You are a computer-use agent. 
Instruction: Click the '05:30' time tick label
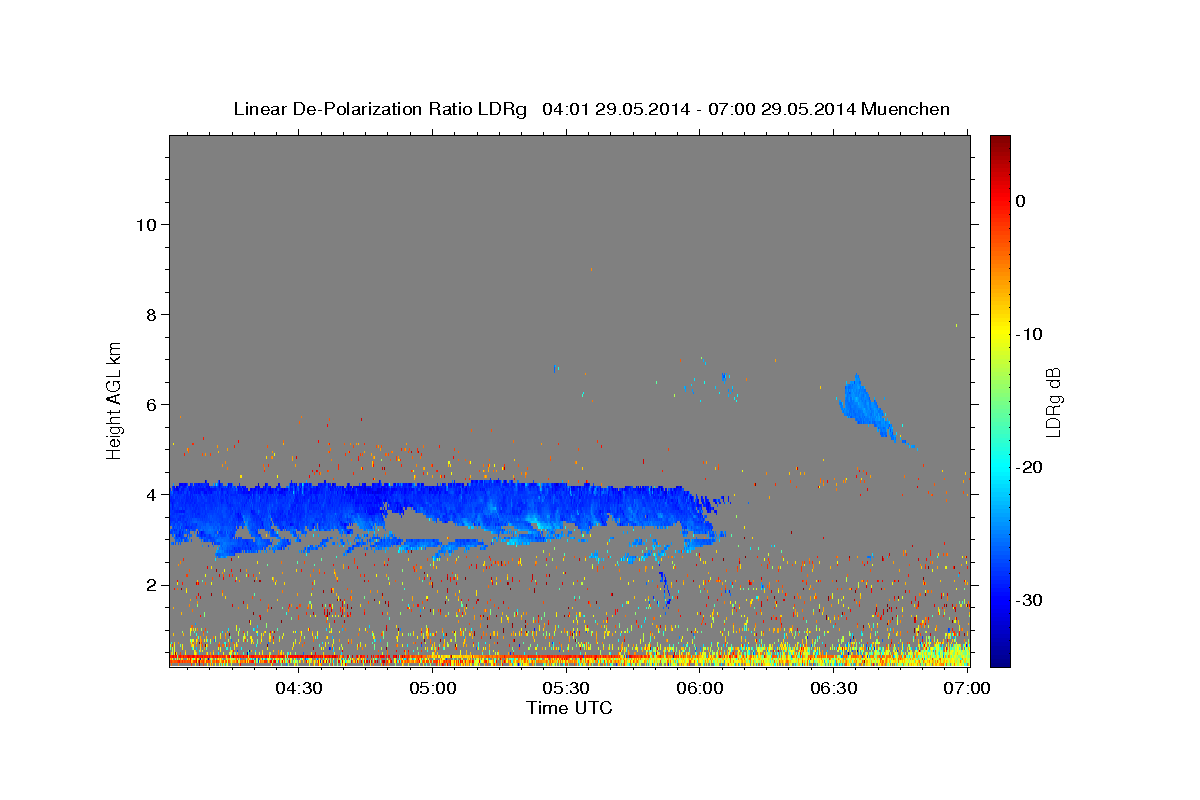coord(566,688)
